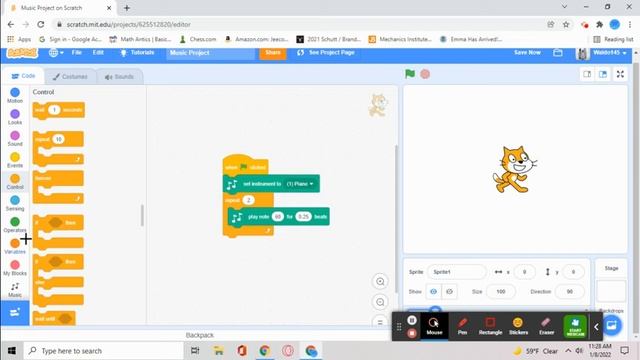Select the Sensing block category
The height and width of the screenshot is (360, 640).
tap(15, 204)
